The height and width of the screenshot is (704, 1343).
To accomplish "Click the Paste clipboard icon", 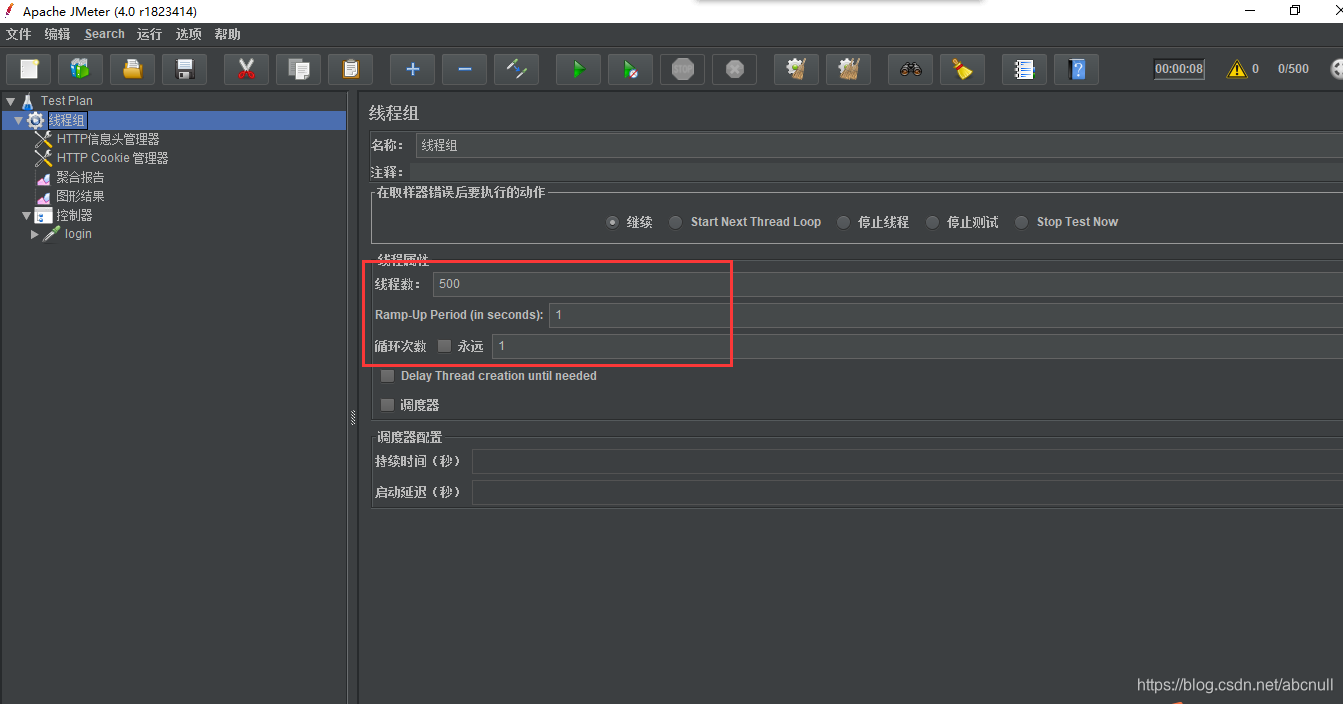I will tap(350, 69).
